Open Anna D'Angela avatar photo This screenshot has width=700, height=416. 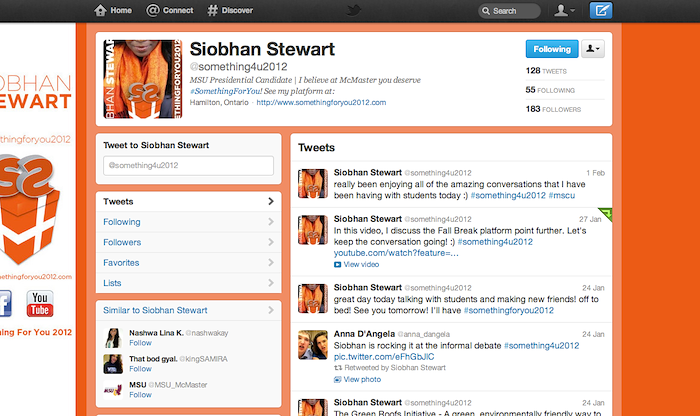point(312,345)
